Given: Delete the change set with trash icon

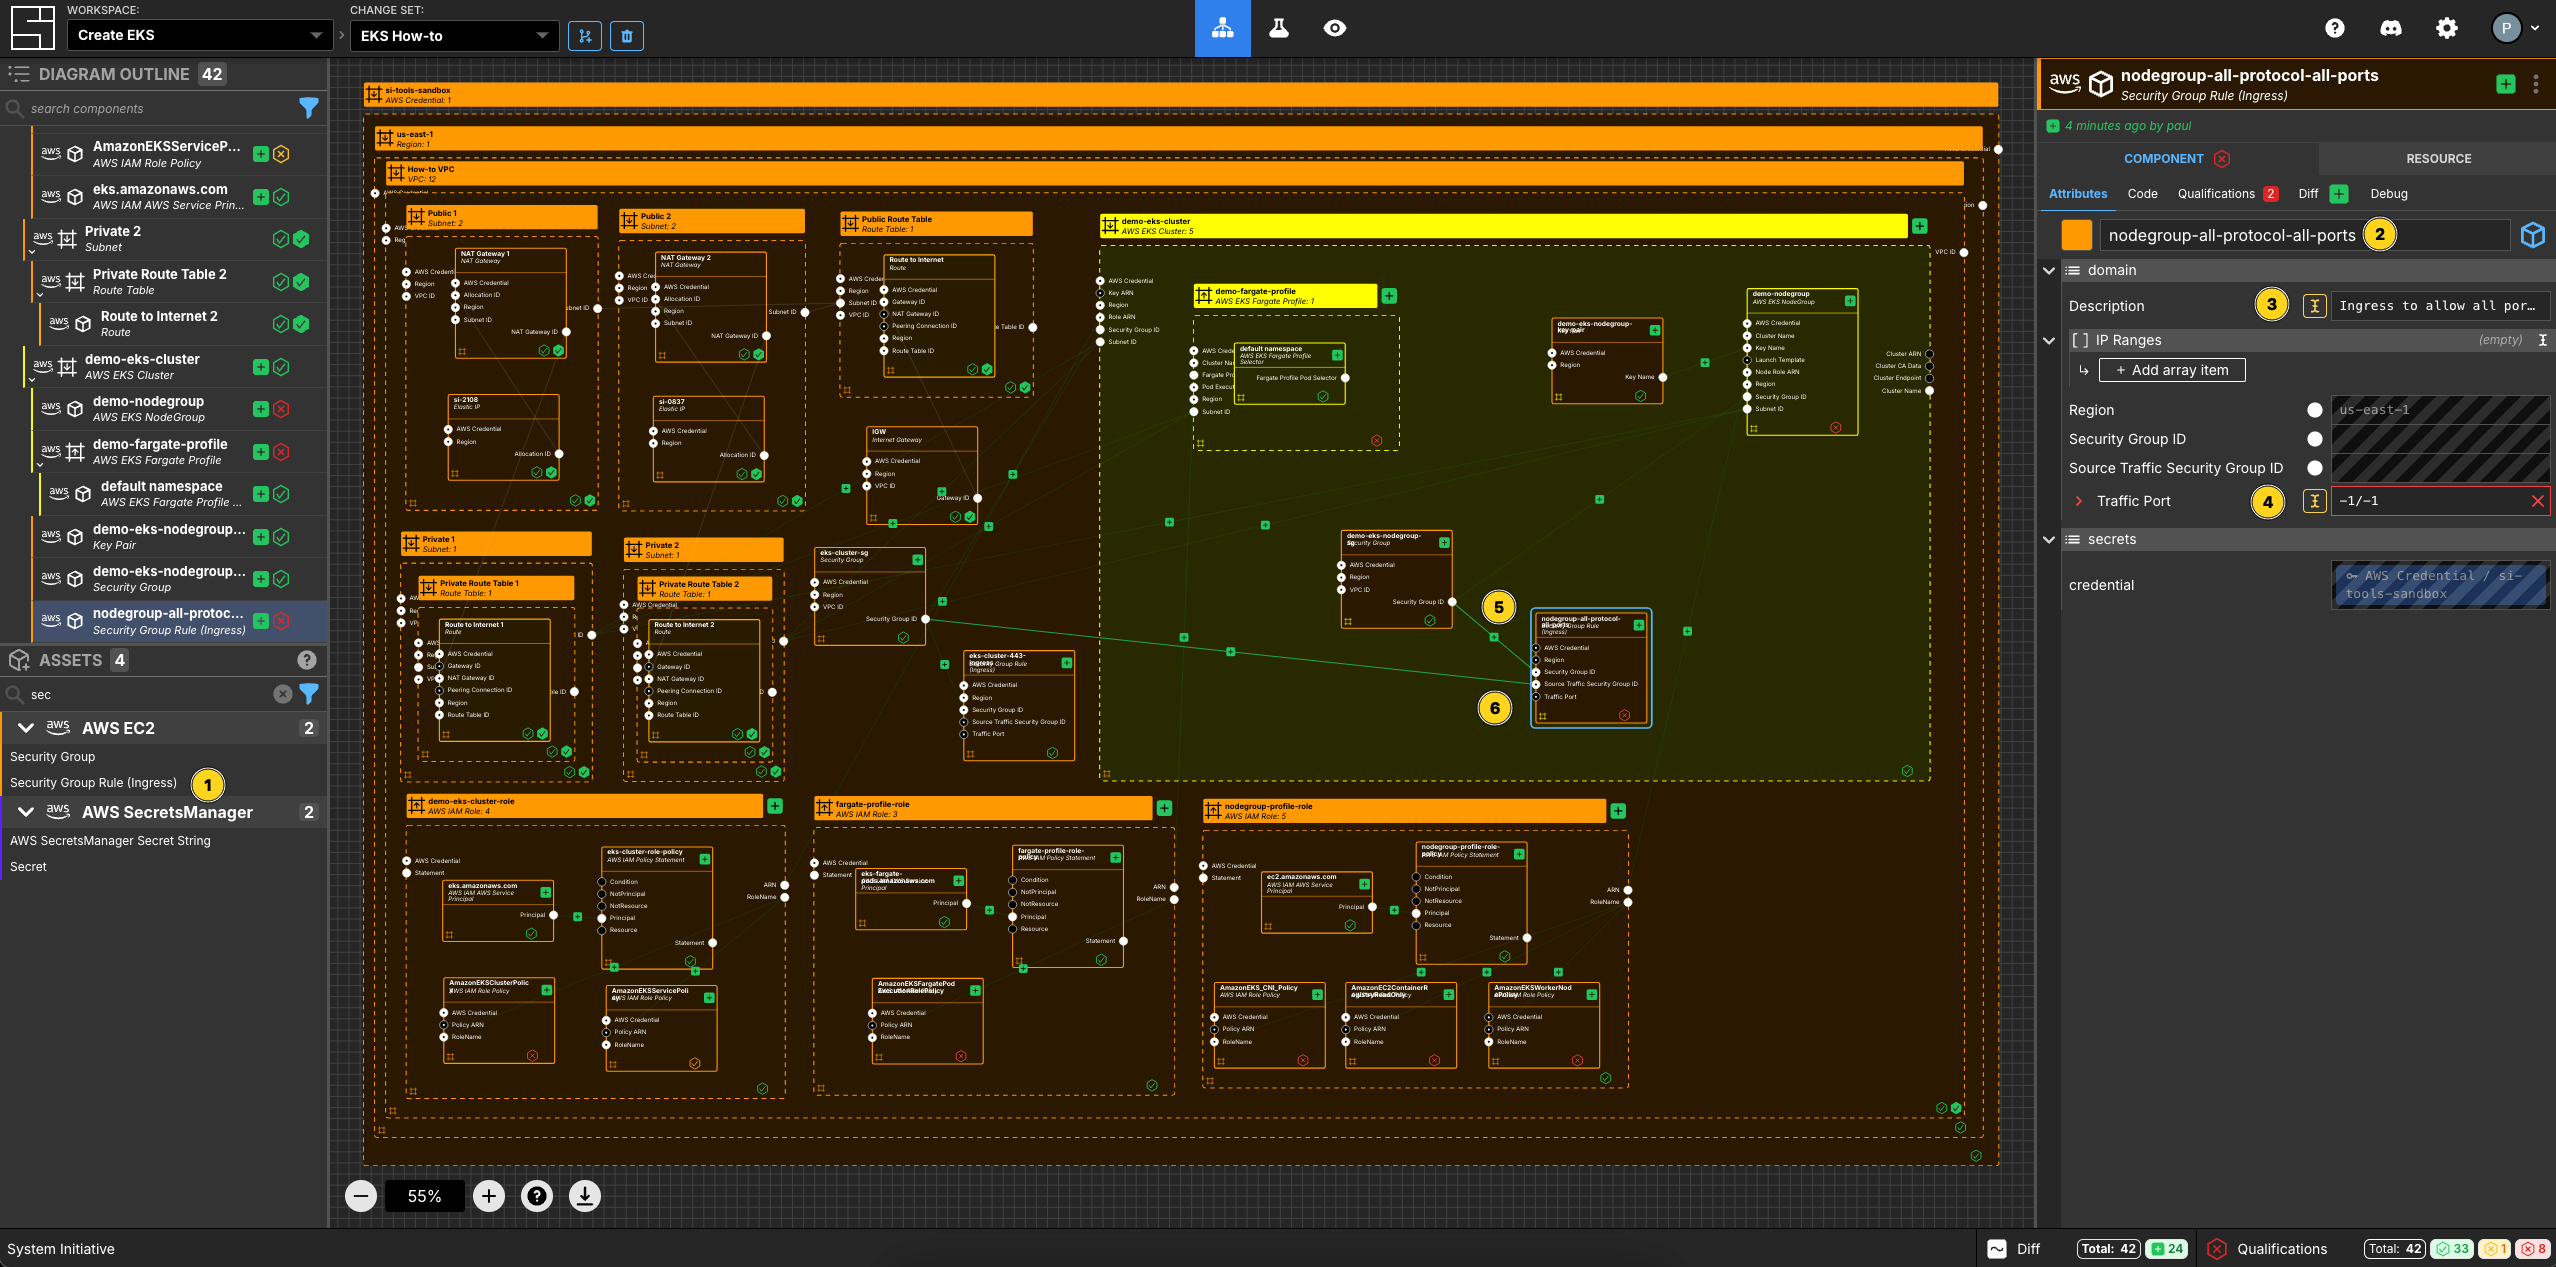Looking at the screenshot, I should point(627,36).
